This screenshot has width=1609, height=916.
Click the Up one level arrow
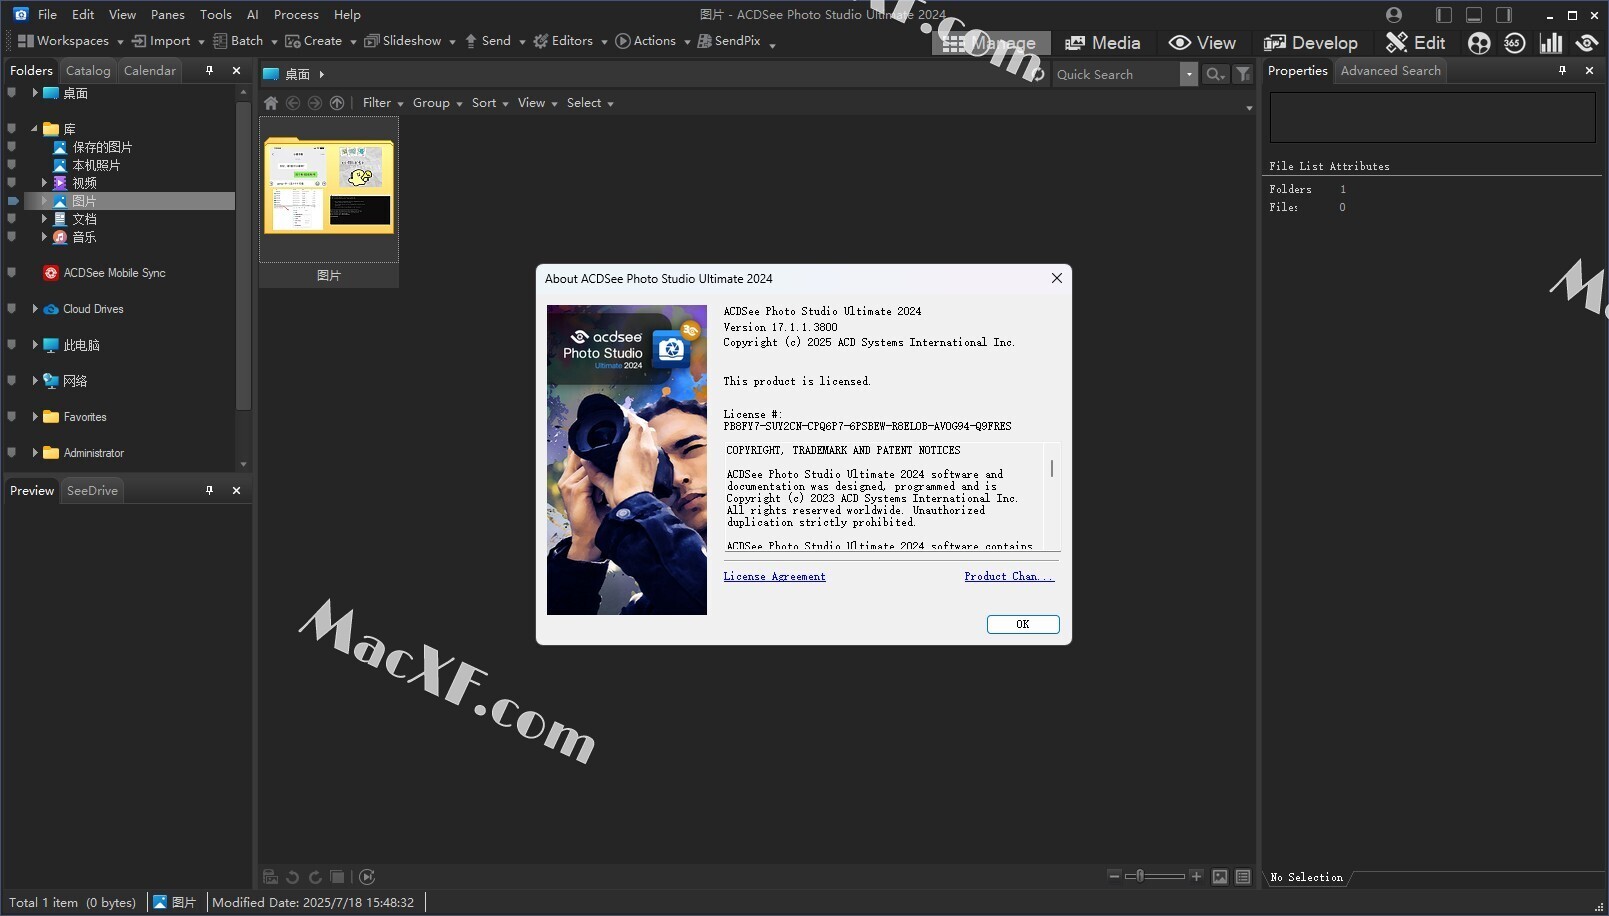point(337,103)
